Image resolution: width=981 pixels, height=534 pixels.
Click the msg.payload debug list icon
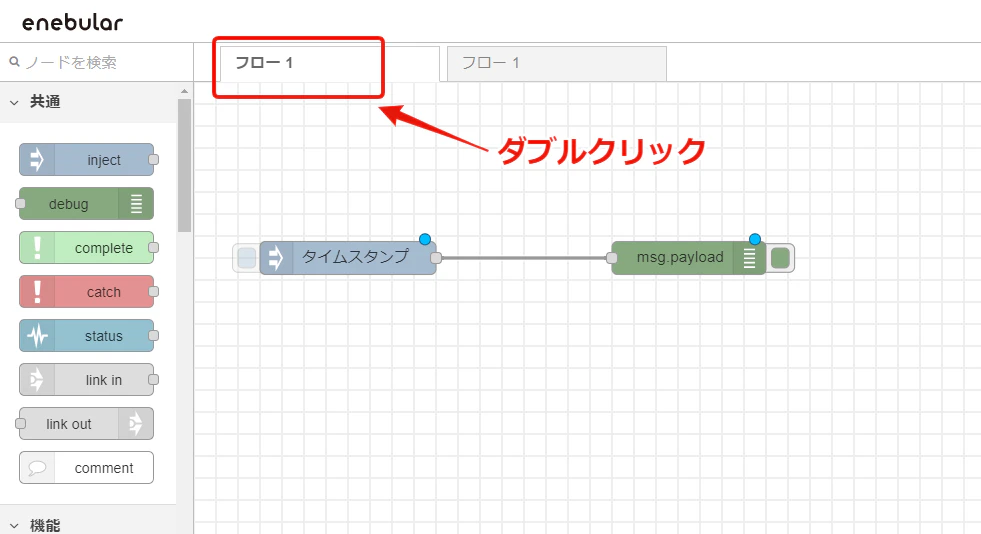[x=750, y=258]
